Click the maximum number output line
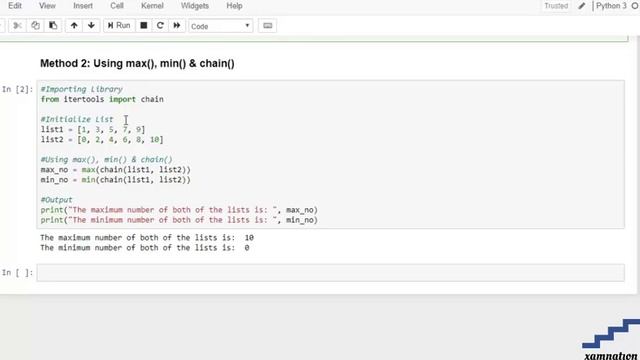Screen dimensions: 640x360 (147, 238)
